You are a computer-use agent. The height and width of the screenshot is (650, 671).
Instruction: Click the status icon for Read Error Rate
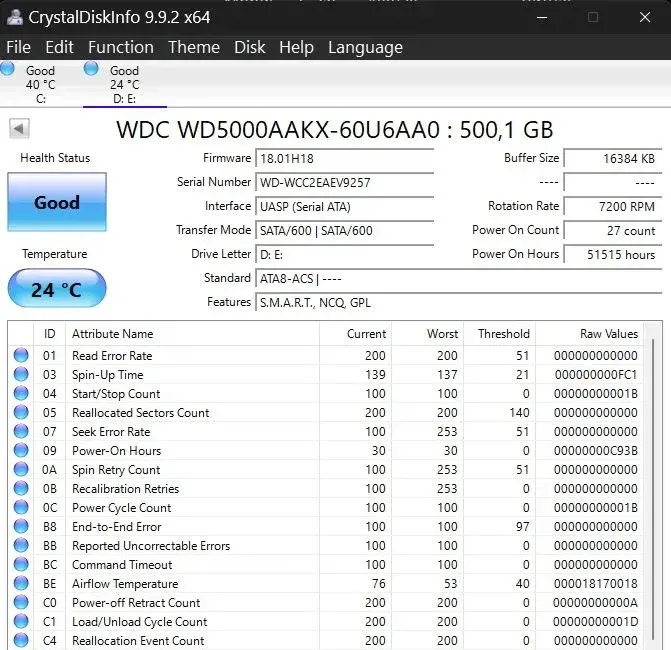pos(21,355)
